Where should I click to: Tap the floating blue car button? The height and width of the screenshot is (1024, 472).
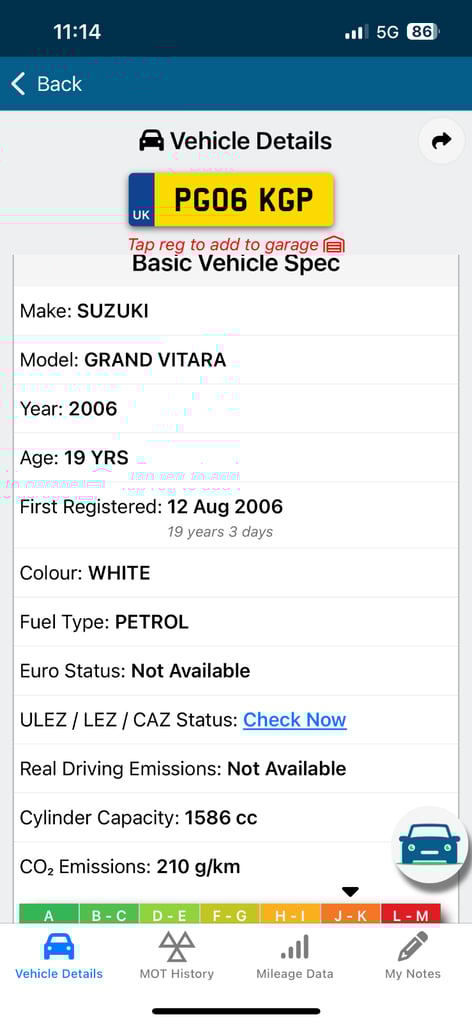pyautogui.click(x=430, y=844)
